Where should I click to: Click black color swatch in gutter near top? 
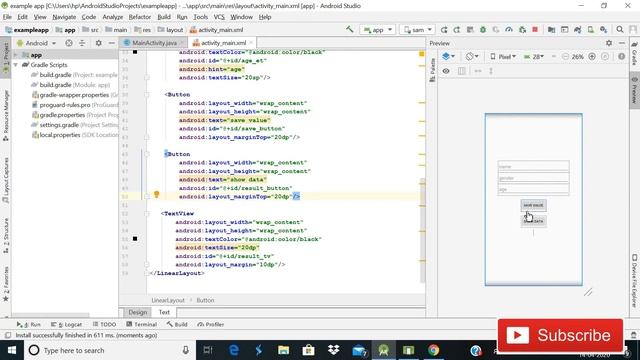[x=135, y=52]
